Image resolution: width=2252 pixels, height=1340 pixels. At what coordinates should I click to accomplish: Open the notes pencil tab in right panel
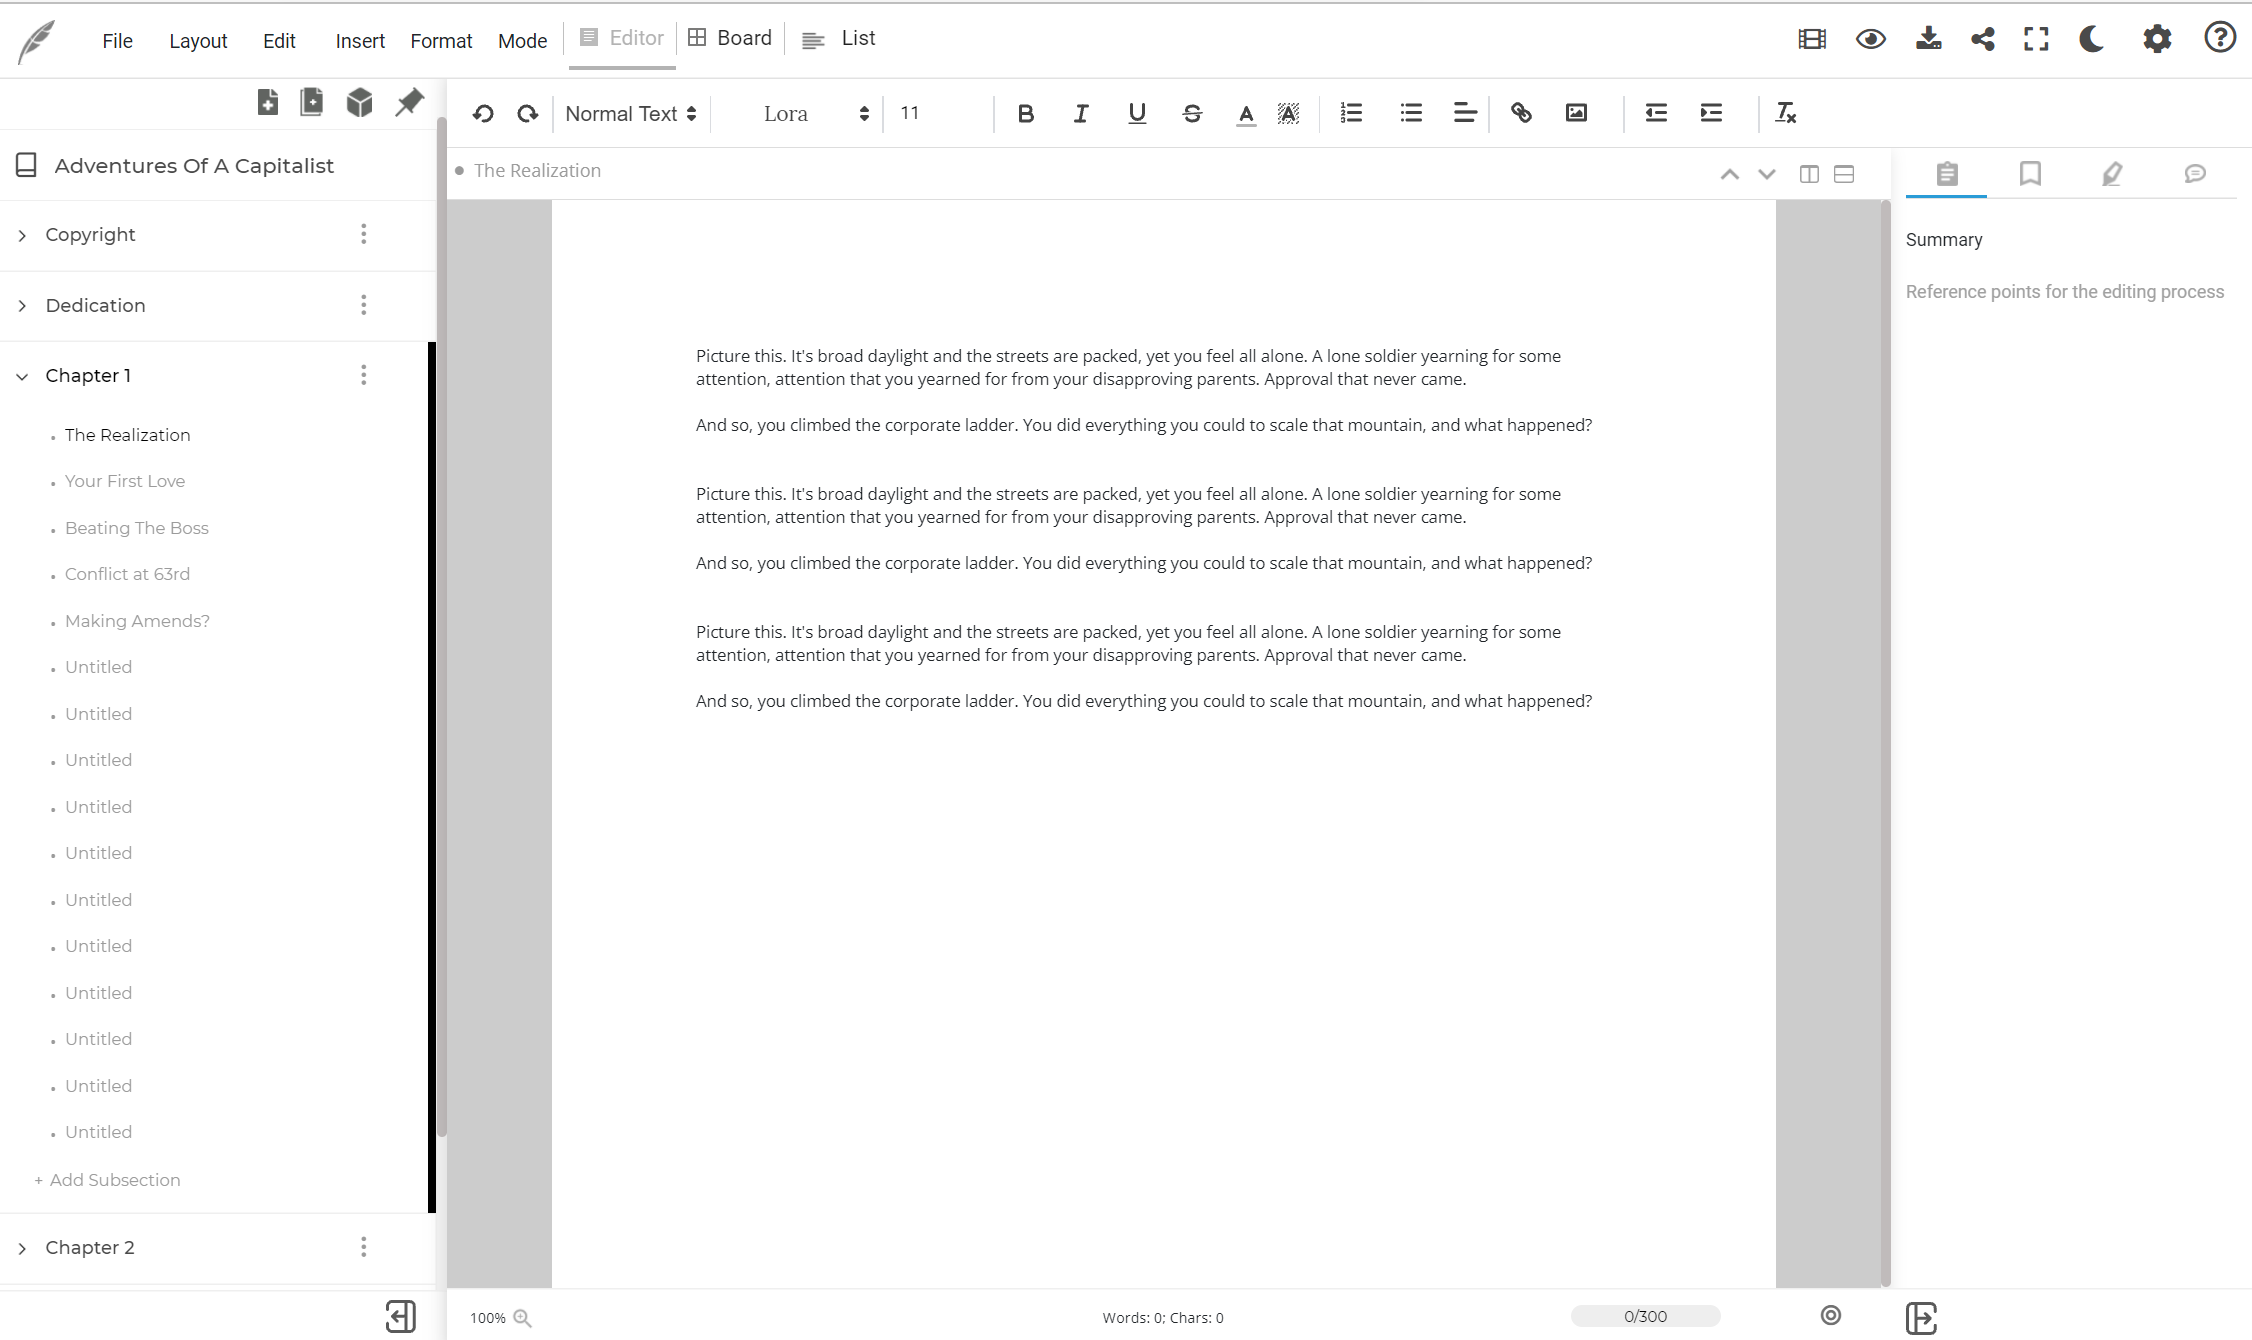click(2111, 174)
